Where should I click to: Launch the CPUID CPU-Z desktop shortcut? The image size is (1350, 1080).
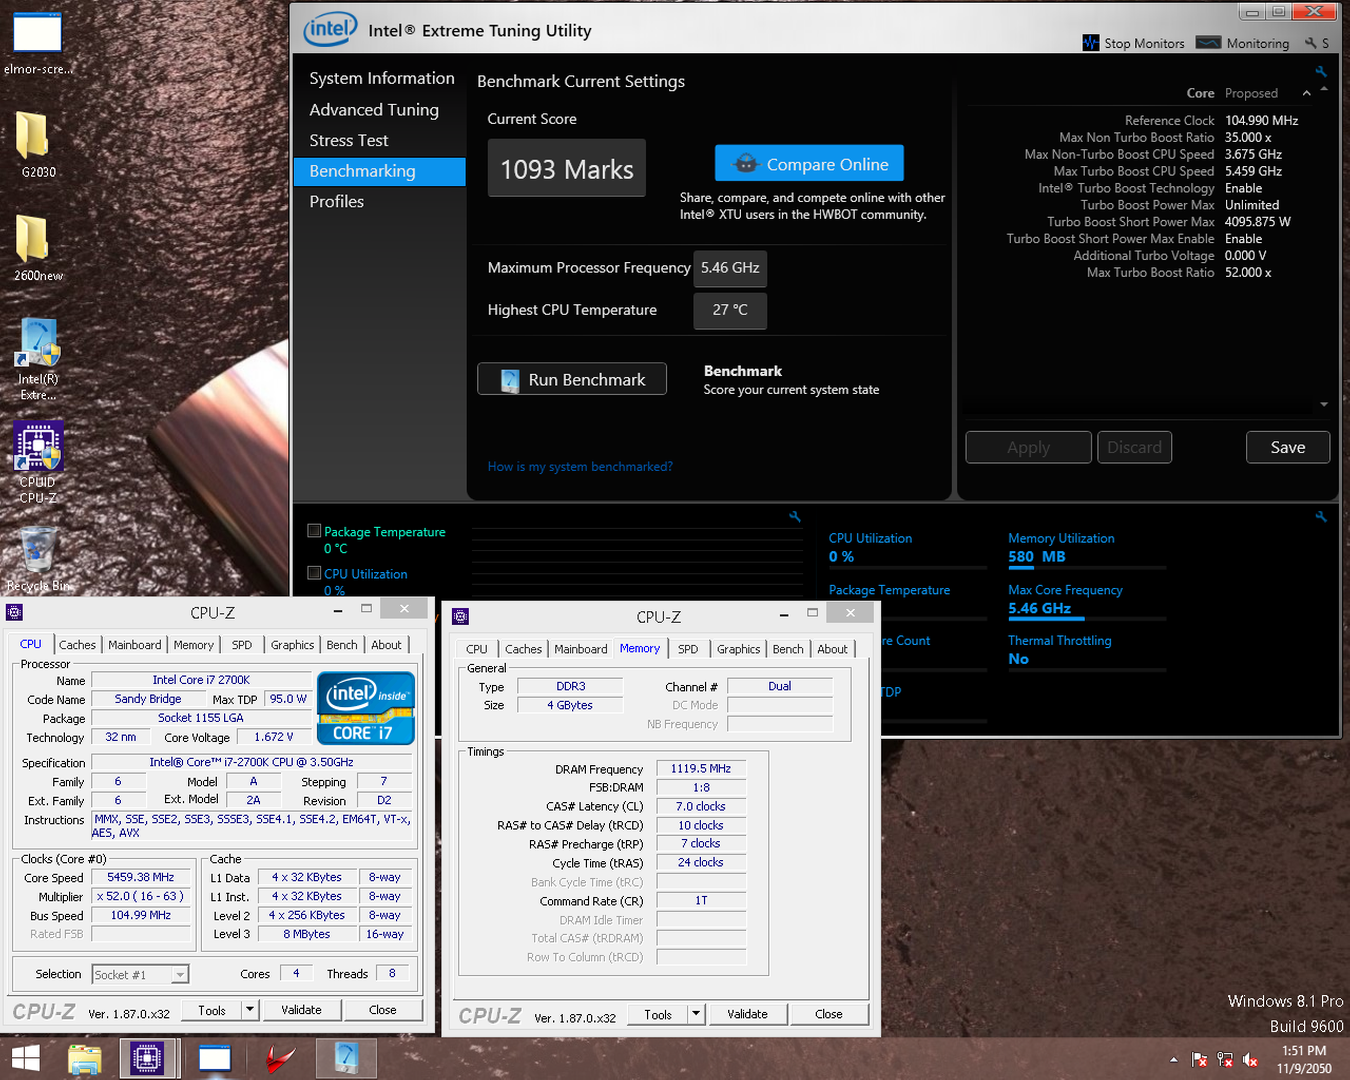38,462
